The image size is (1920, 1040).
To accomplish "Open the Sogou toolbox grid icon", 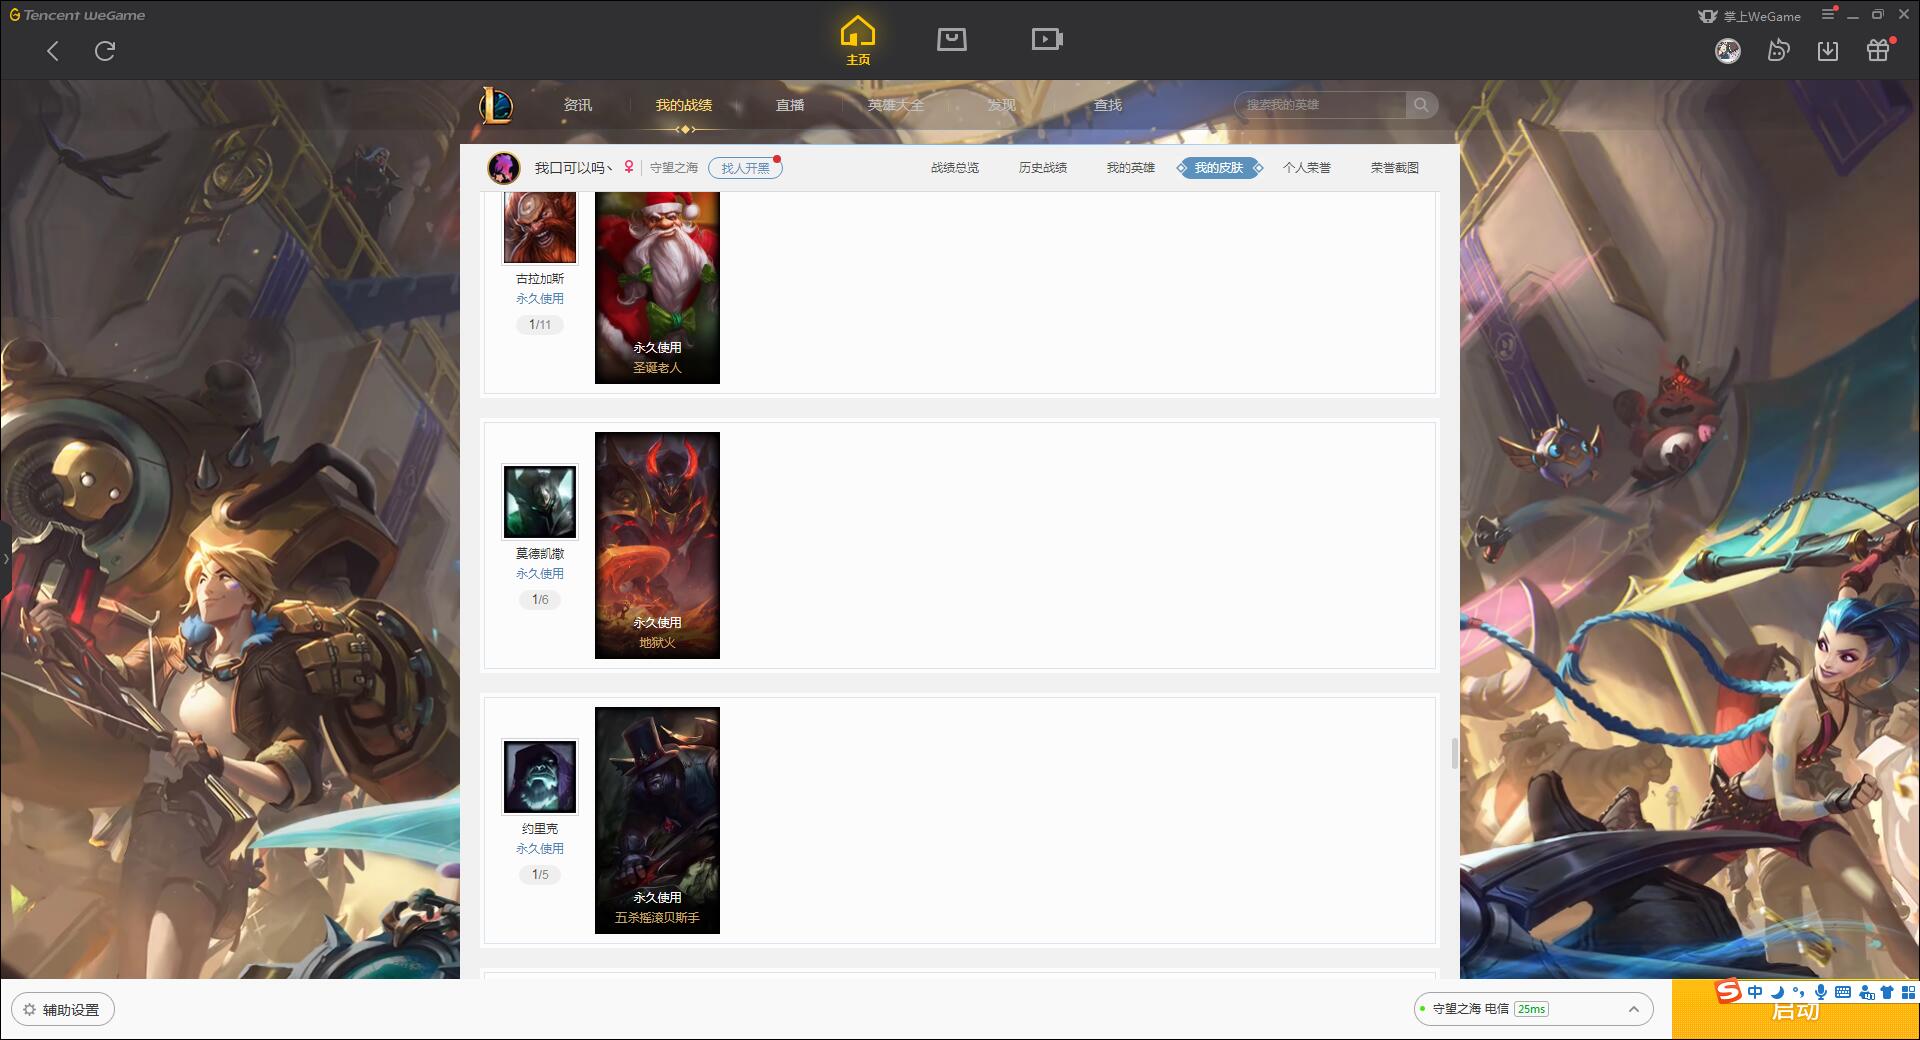I will click(x=1908, y=992).
